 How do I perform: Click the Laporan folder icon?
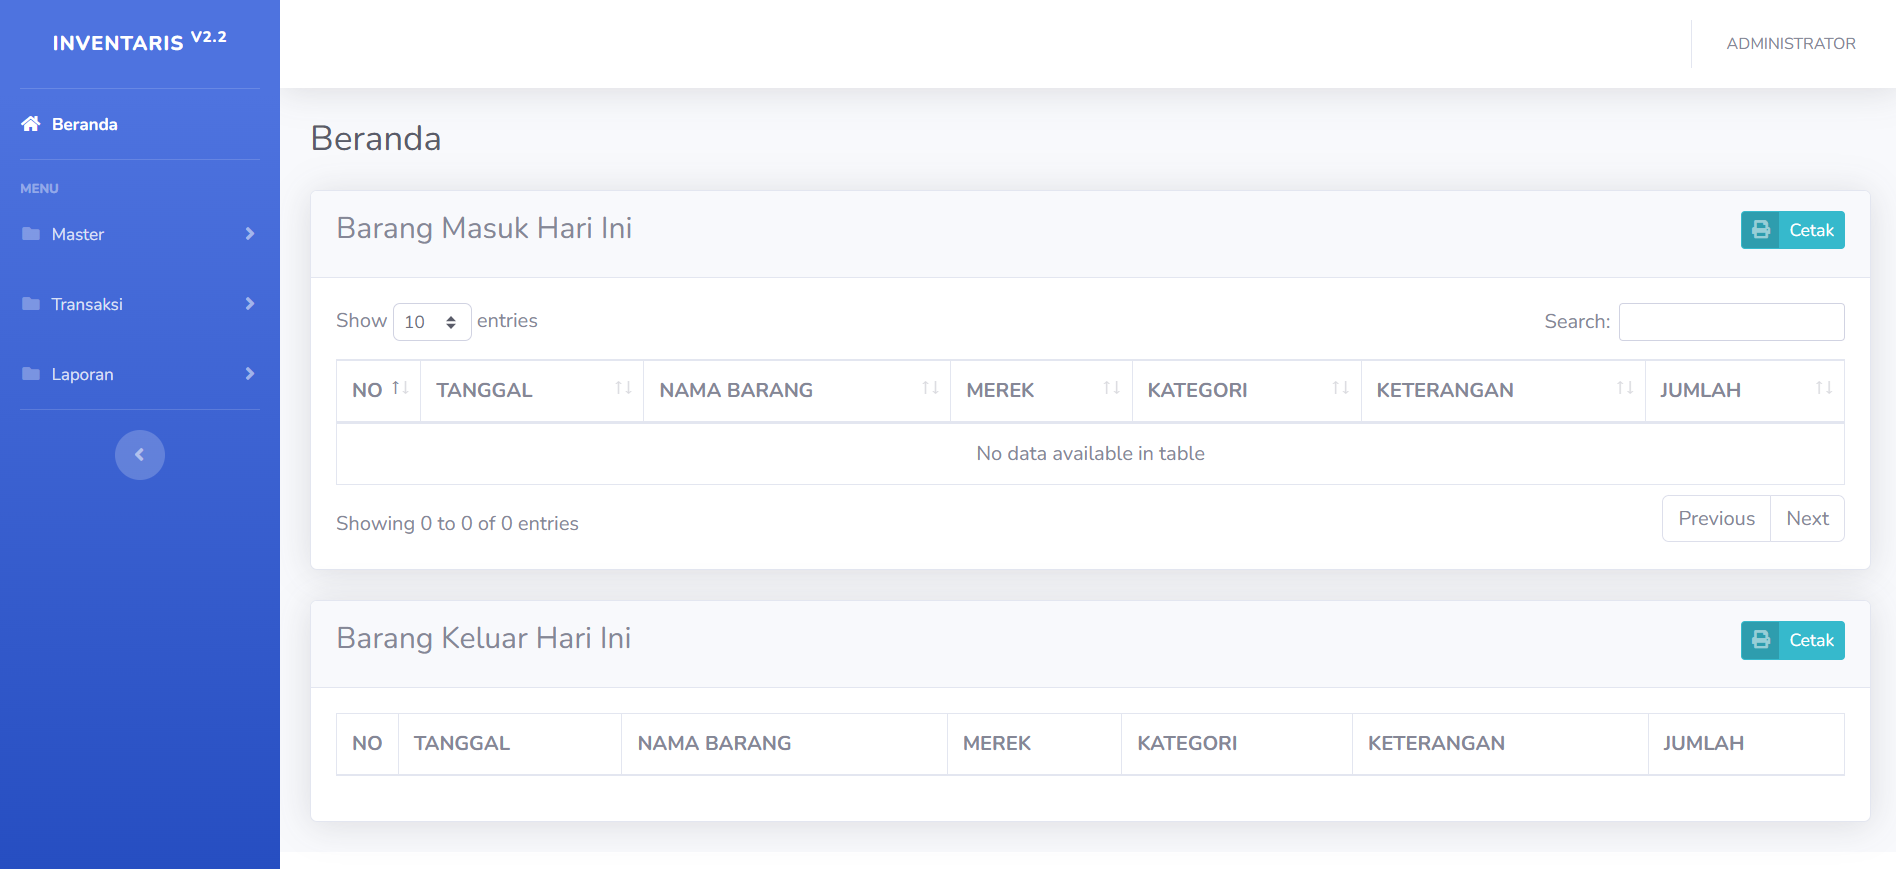(x=31, y=374)
